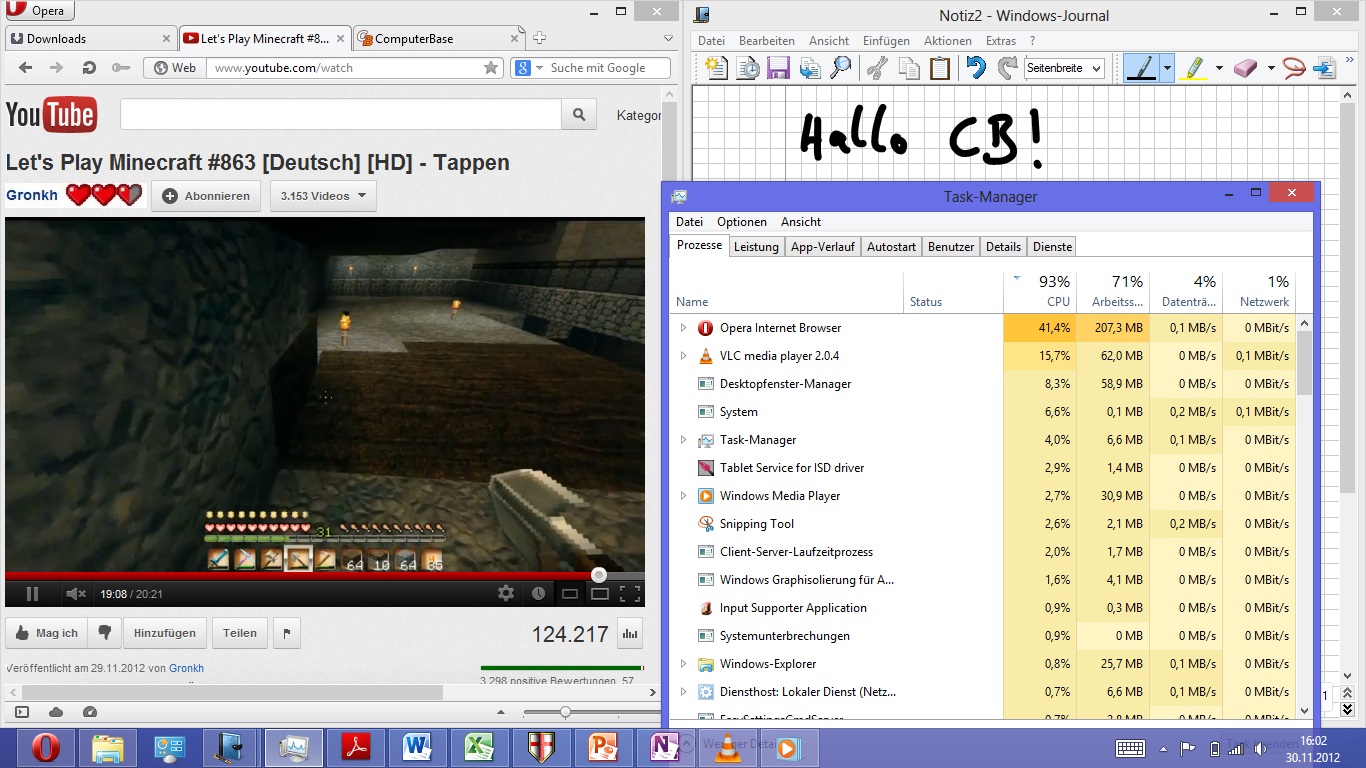The height and width of the screenshot is (768, 1366).
Task: Select the yellow Highlighter tool
Action: [x=1193, y=68]
